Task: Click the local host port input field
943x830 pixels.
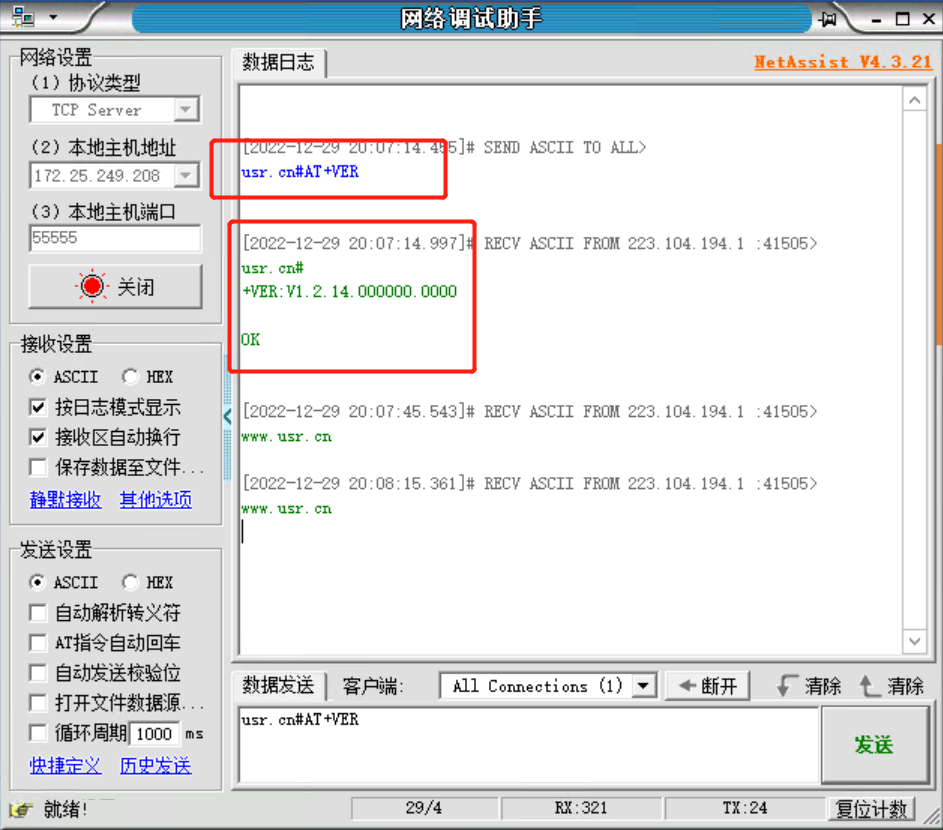Action: [115, 238]
